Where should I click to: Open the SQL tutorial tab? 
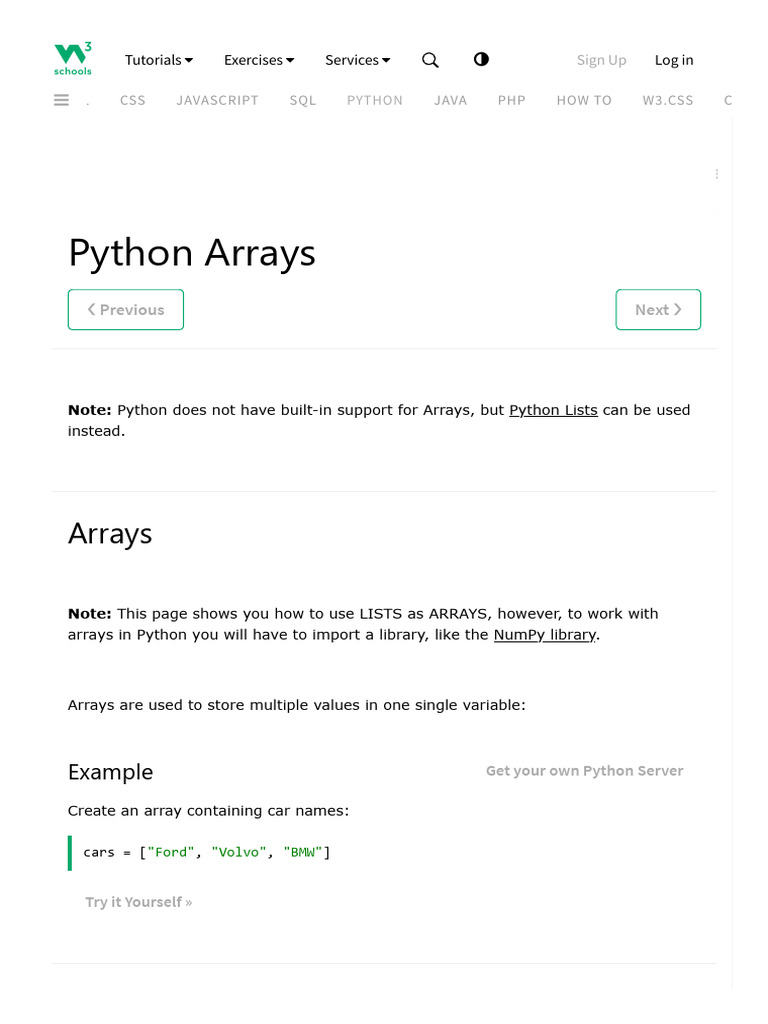click(303, 100)
